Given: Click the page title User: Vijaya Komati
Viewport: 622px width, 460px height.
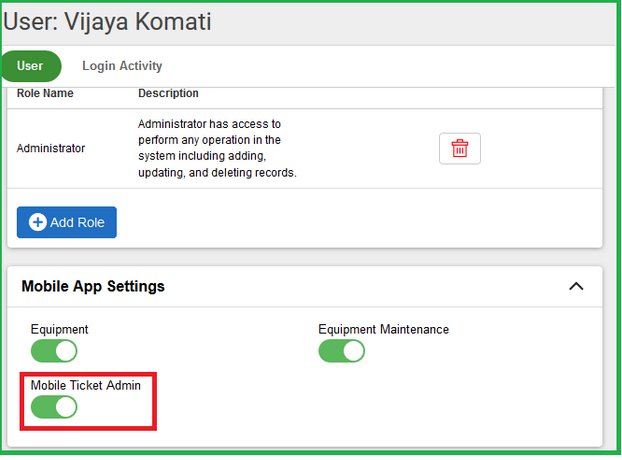Looking at the screenshot, I should (x=108, y=21).
